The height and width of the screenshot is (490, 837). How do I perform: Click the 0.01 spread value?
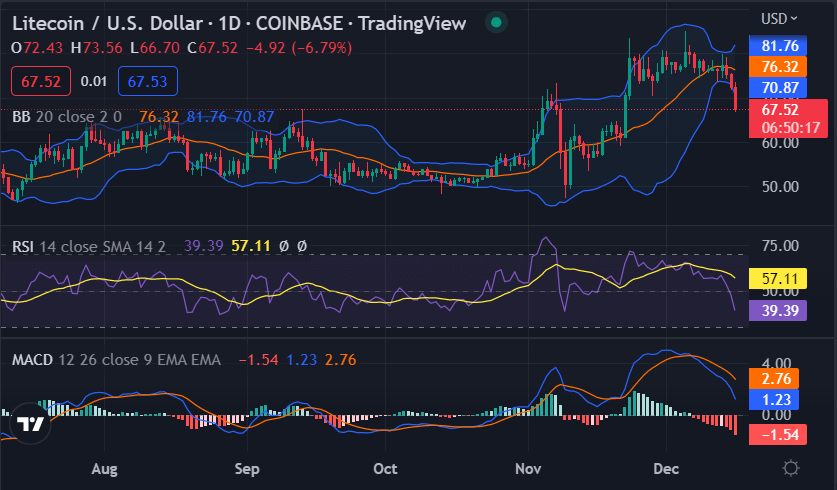[x=94, y=81]
